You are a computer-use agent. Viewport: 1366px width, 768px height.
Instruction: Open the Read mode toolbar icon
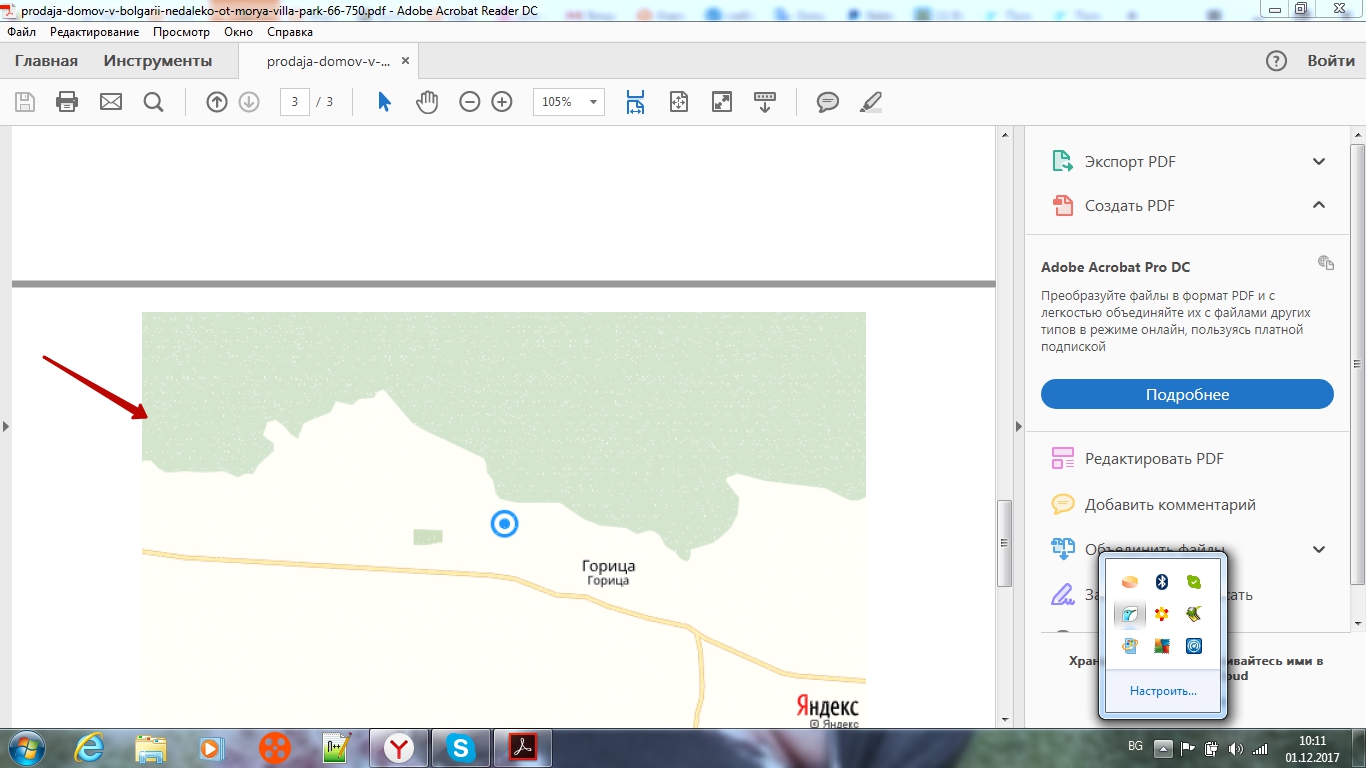pos(765,101)
